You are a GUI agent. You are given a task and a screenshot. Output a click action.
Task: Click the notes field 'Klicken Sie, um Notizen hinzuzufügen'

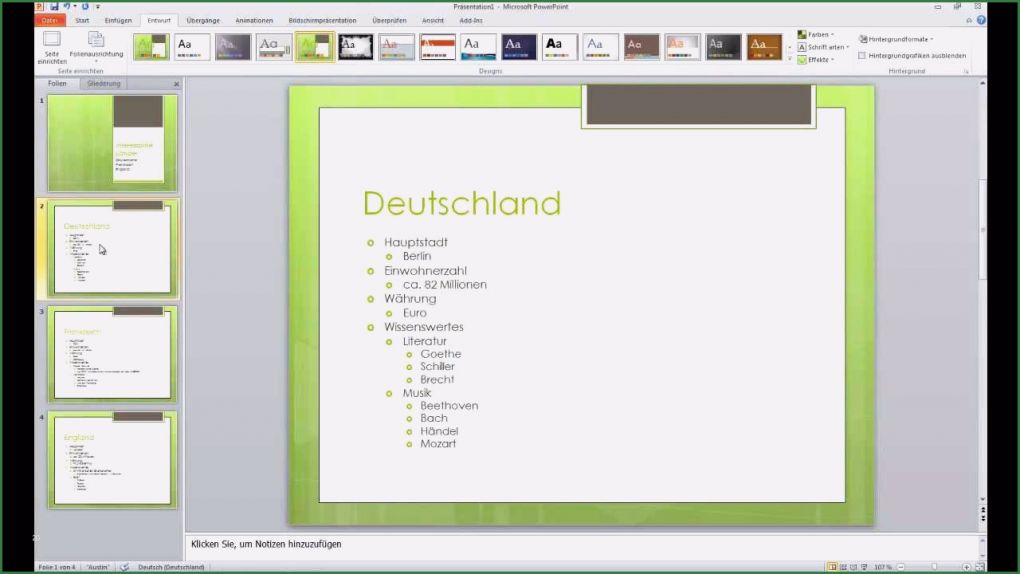266,544
